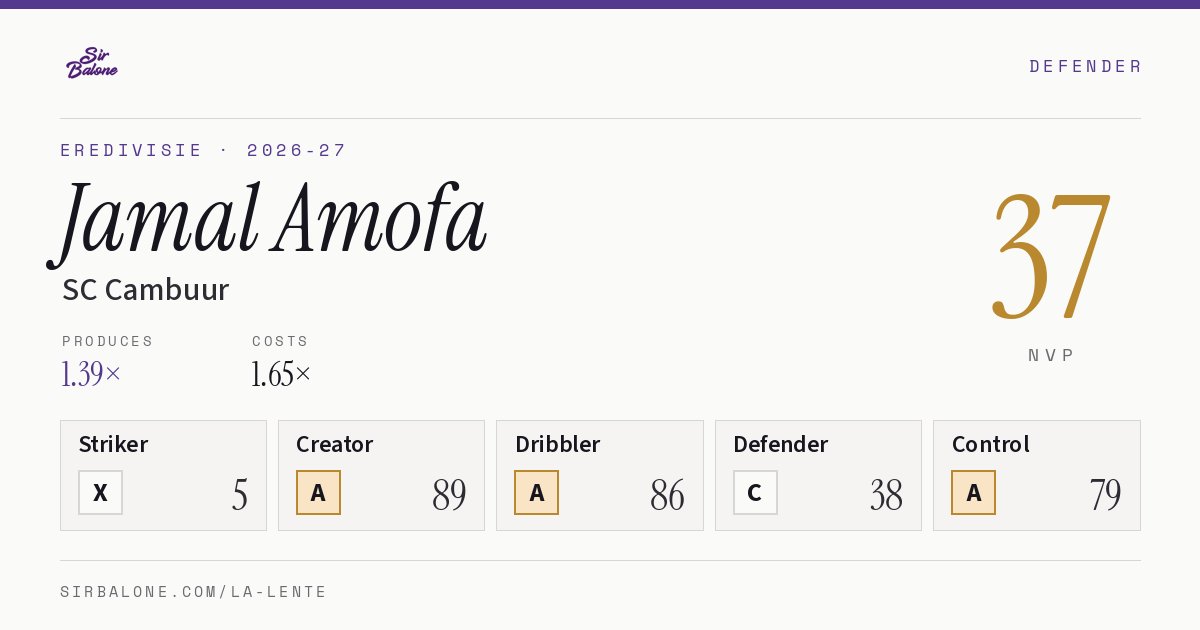The image size is (1200, 630).
Task: Click the Eredivisie 2026-27 season label
Action: [x=203, y=150]
